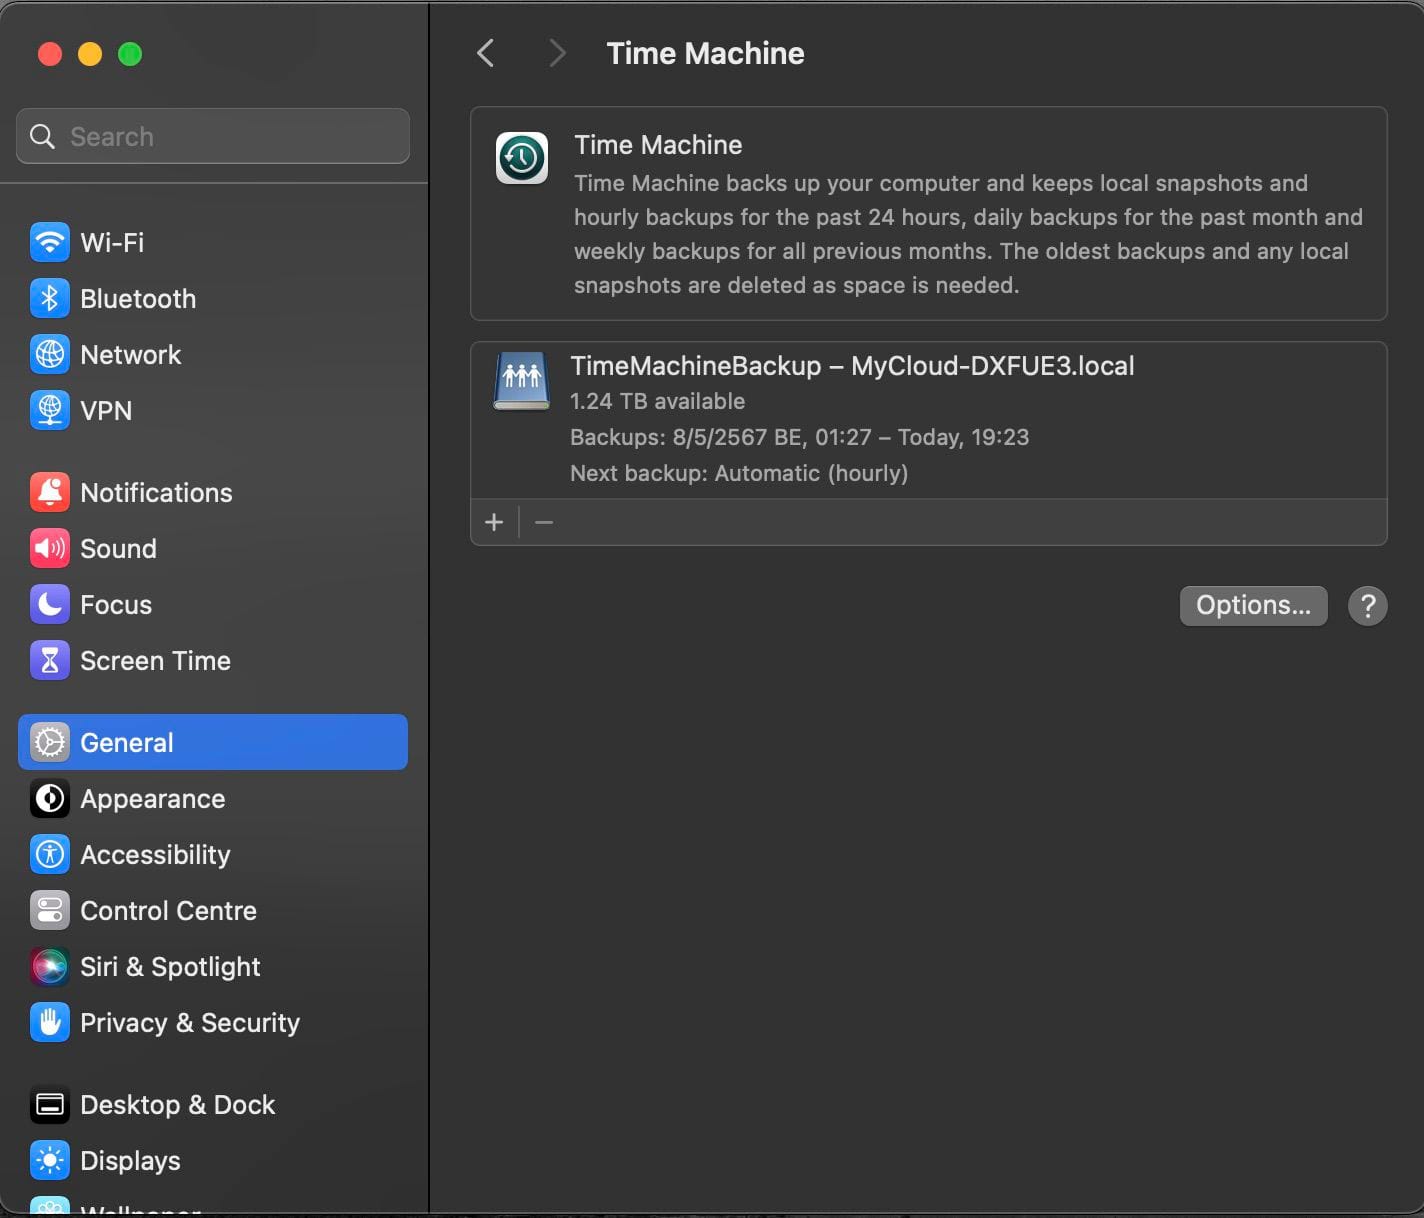
Task: Click 'Next backup: Automatic (hourly)' text
Action: 739,473
